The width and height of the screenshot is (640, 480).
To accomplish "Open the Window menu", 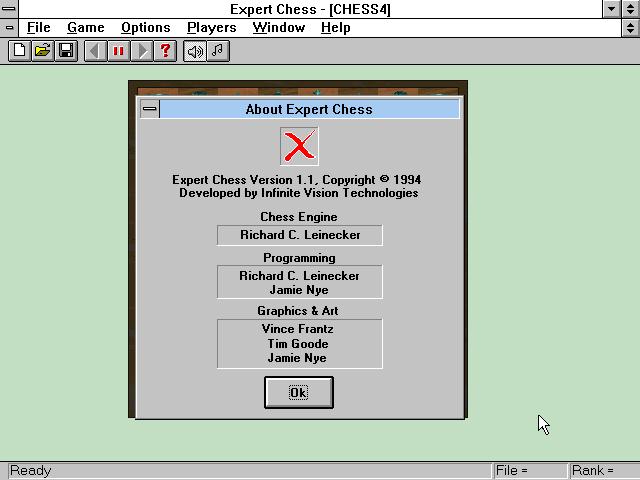I will pos(279,27).
